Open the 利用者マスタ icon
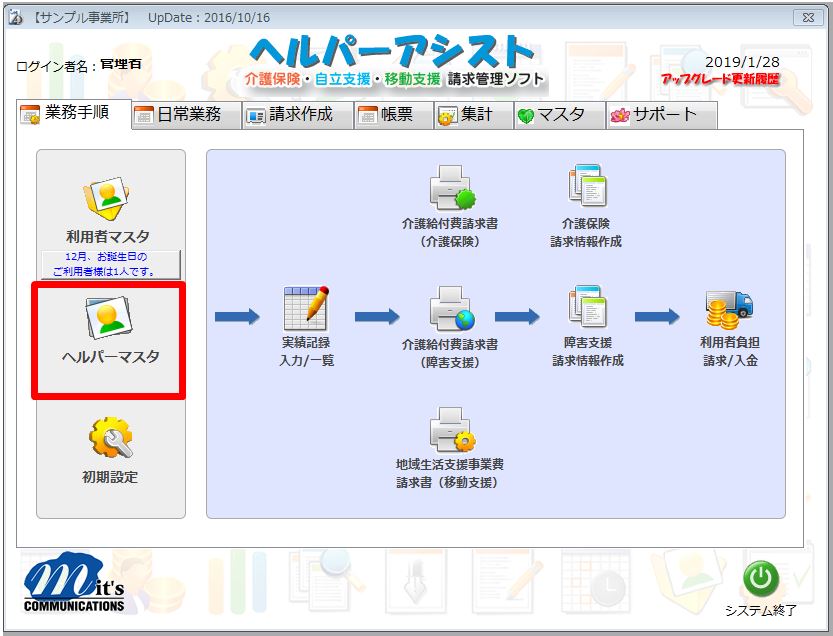 pos(108,199)
